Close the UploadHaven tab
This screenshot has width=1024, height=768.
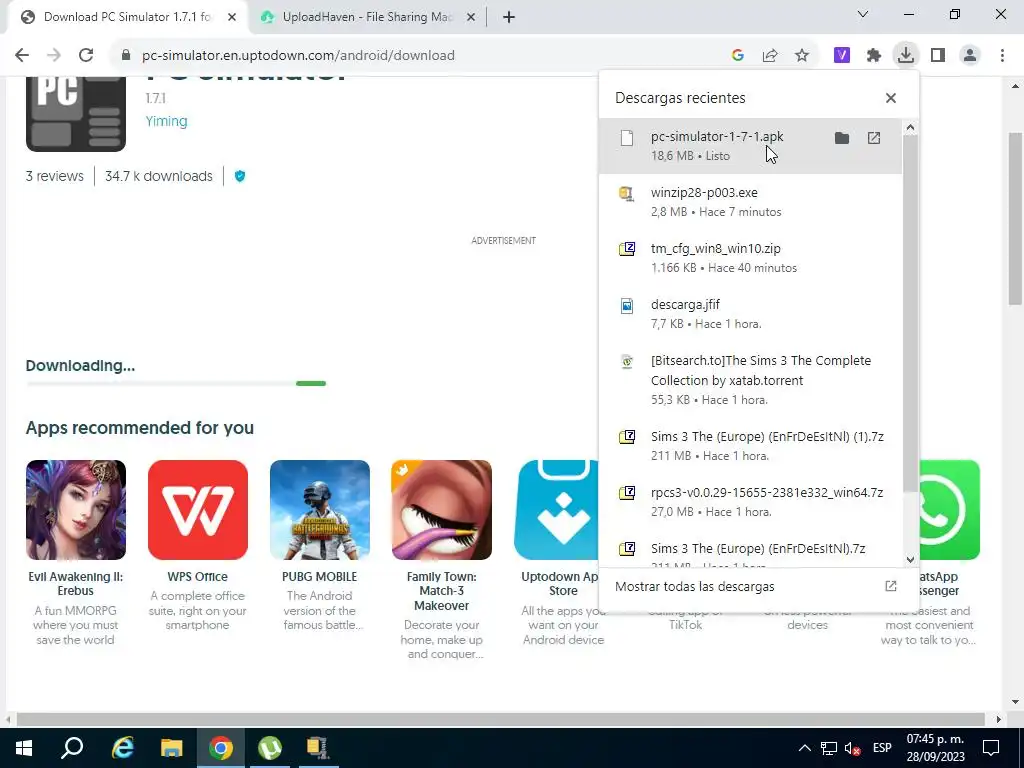(471, 18)
